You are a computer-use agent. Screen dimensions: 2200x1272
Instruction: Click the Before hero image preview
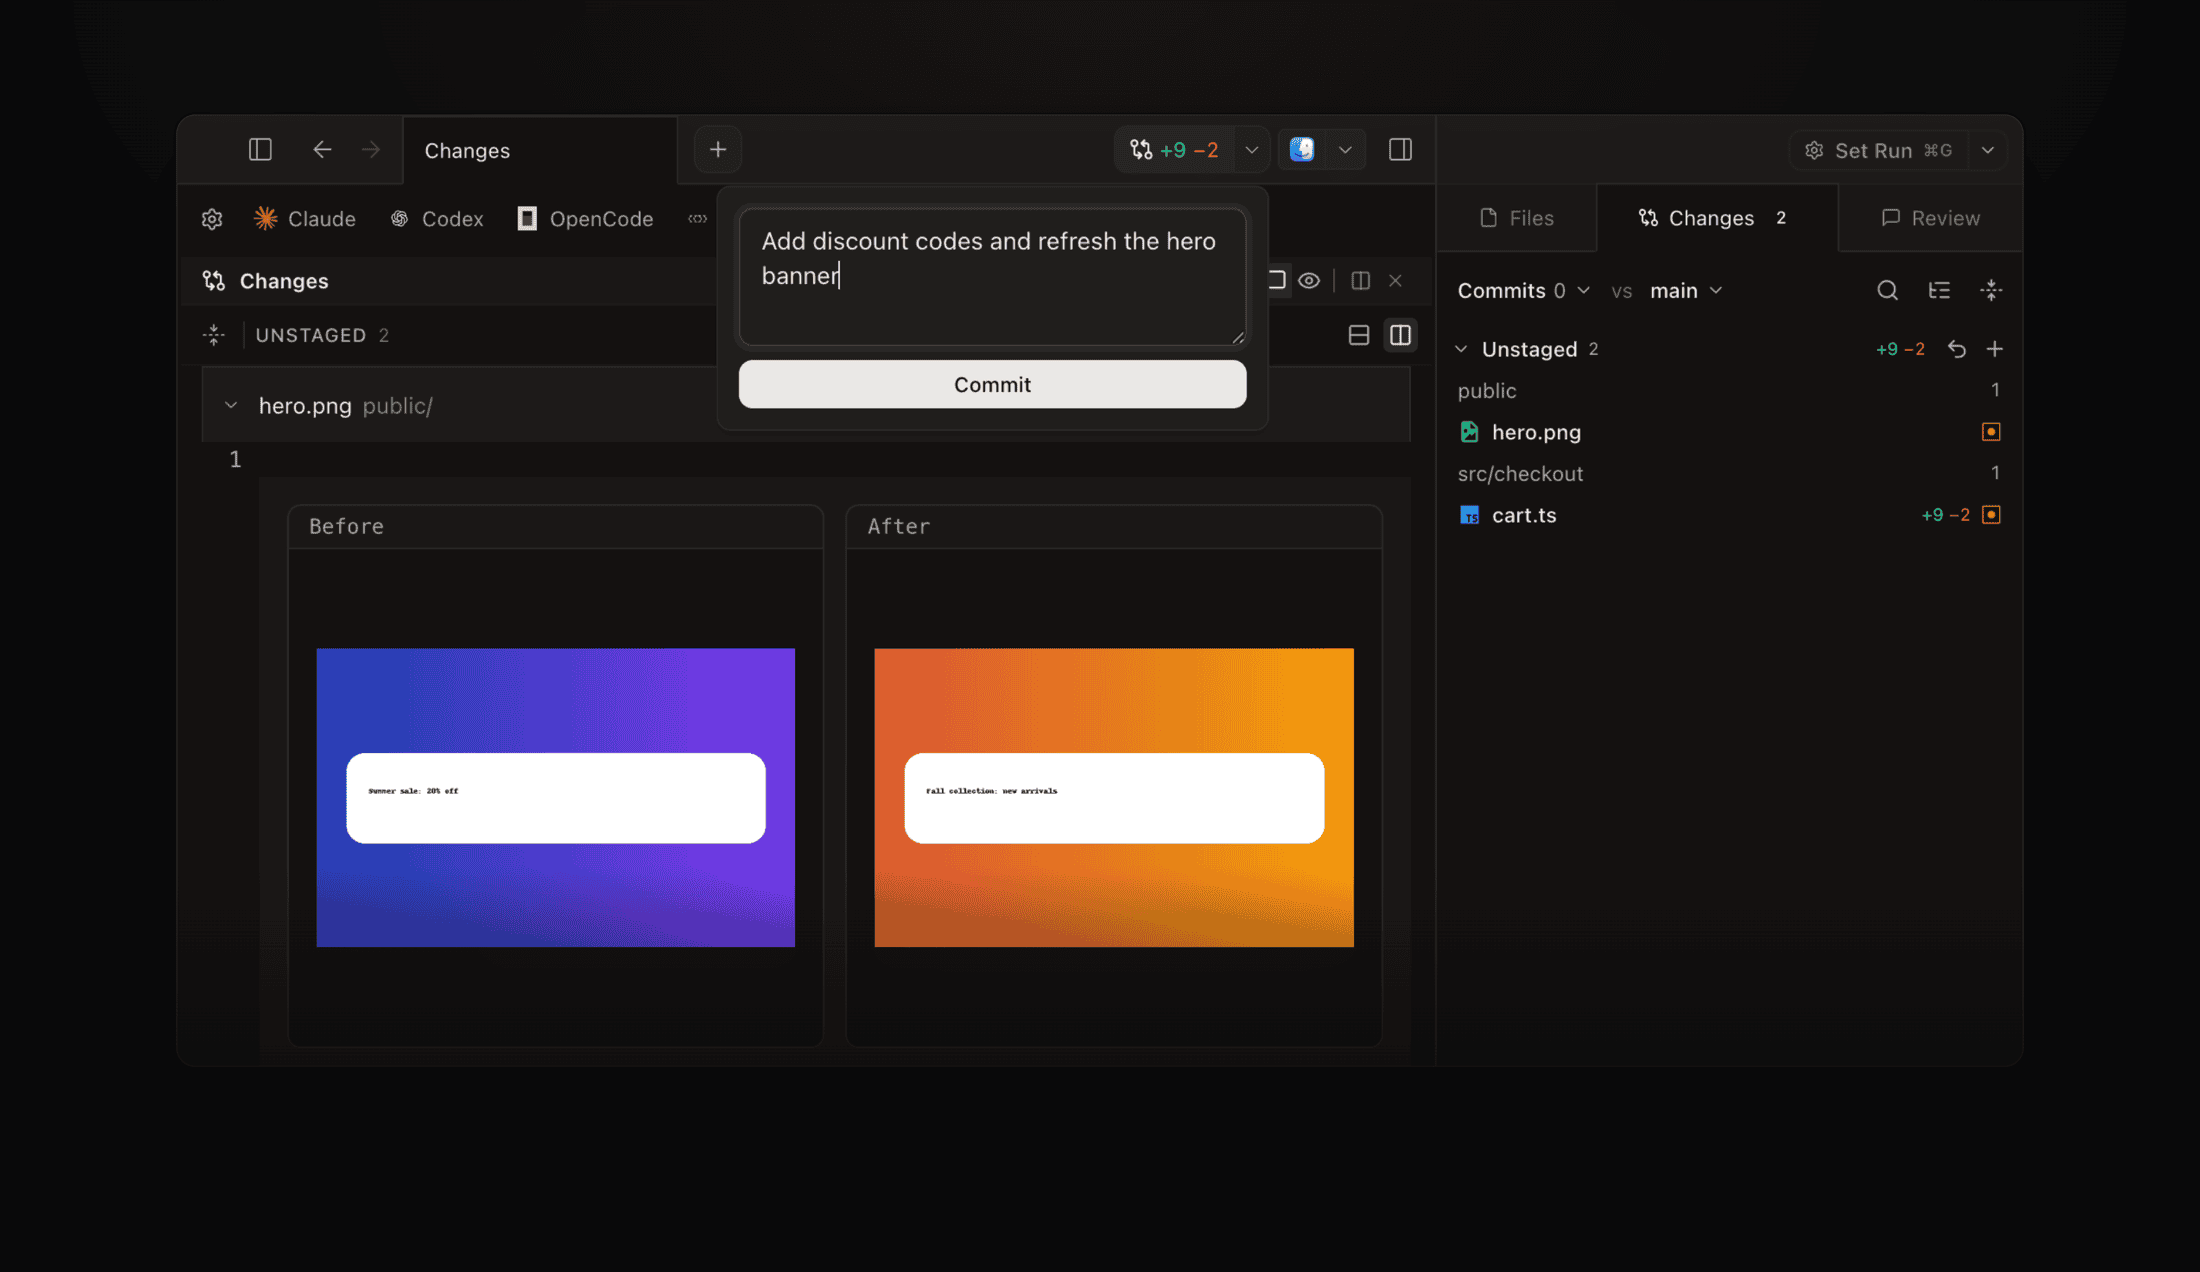click(556, 797)
